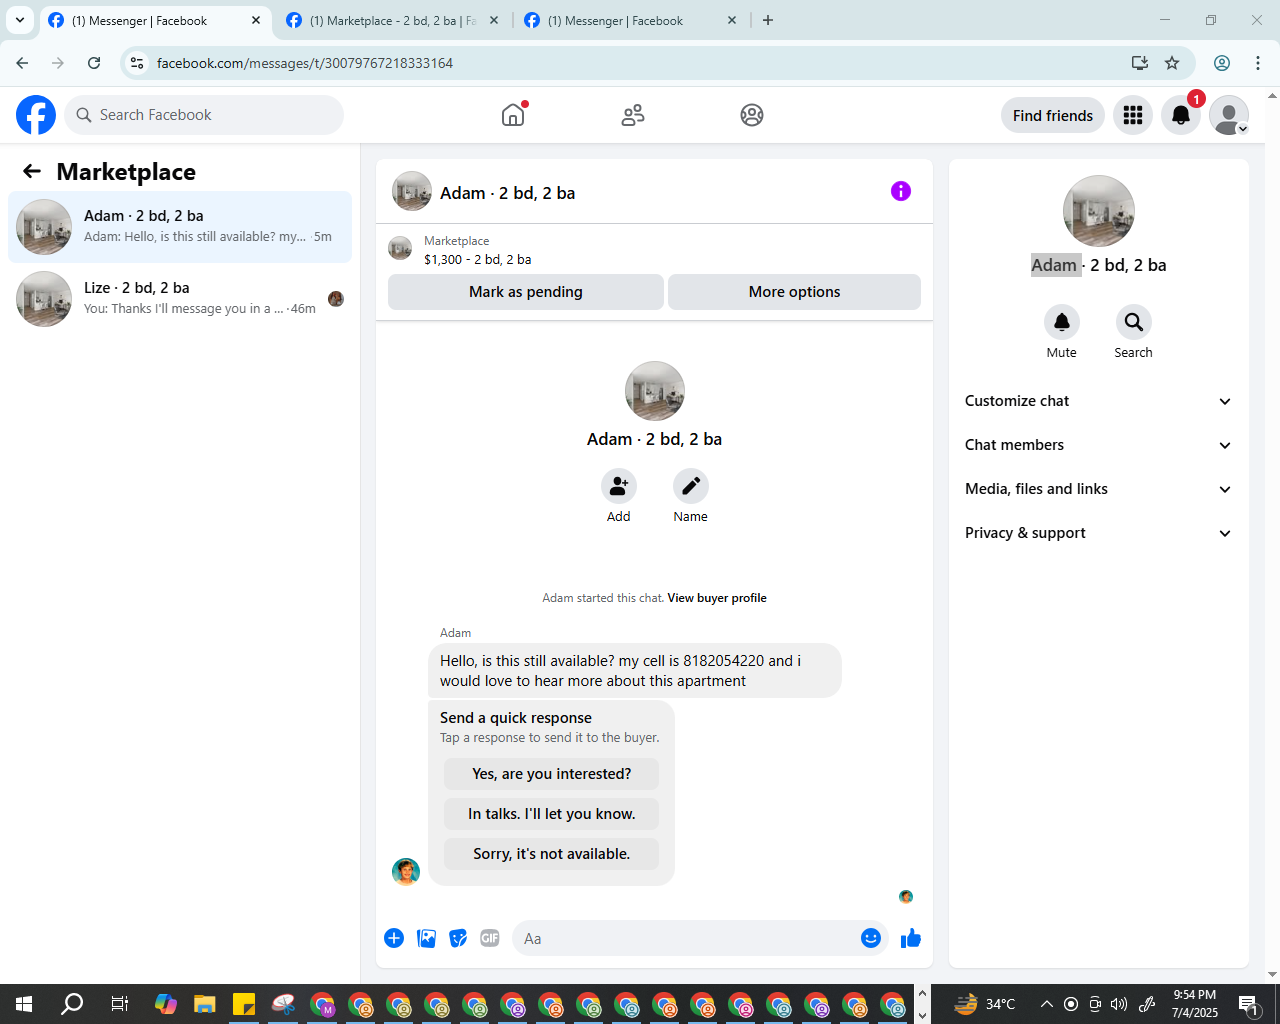Switch to Marketplace - 2 bd, 2 ba tab
Image resolution: width=1280 pixels, height=1024 pixels.
point(391,20)
